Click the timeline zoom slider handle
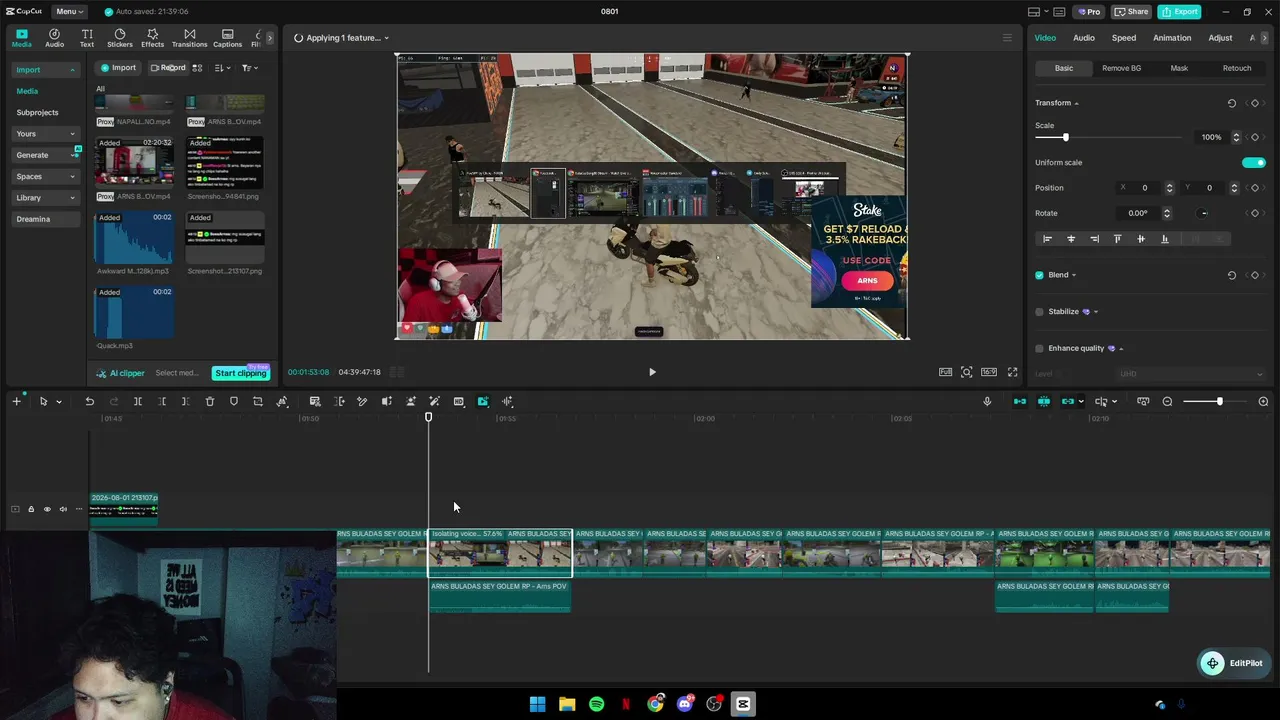The width and height of the screenshot is (1280, 720). (x=1219, y=401)
